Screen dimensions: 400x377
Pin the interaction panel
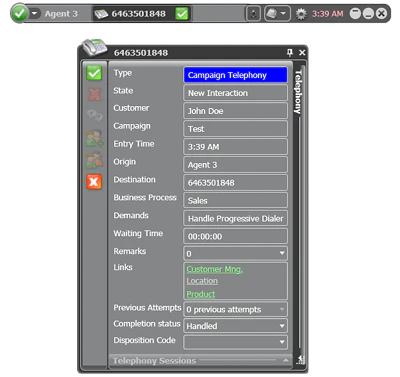290,52
